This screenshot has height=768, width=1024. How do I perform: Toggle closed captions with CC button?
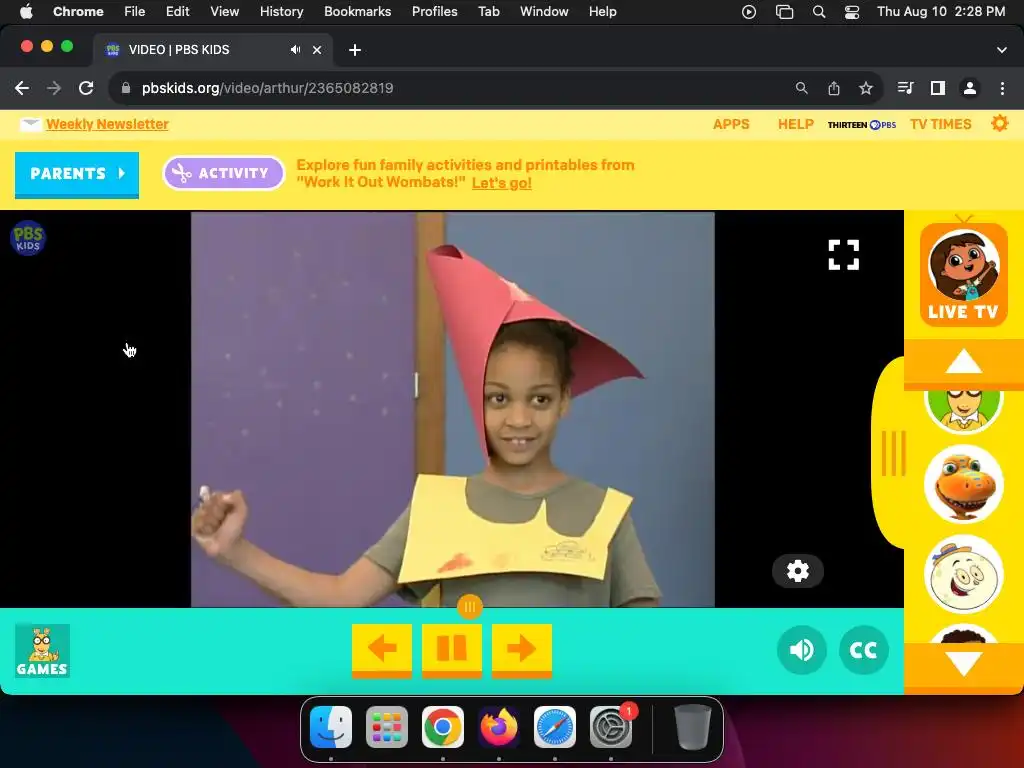click(863, 650)
